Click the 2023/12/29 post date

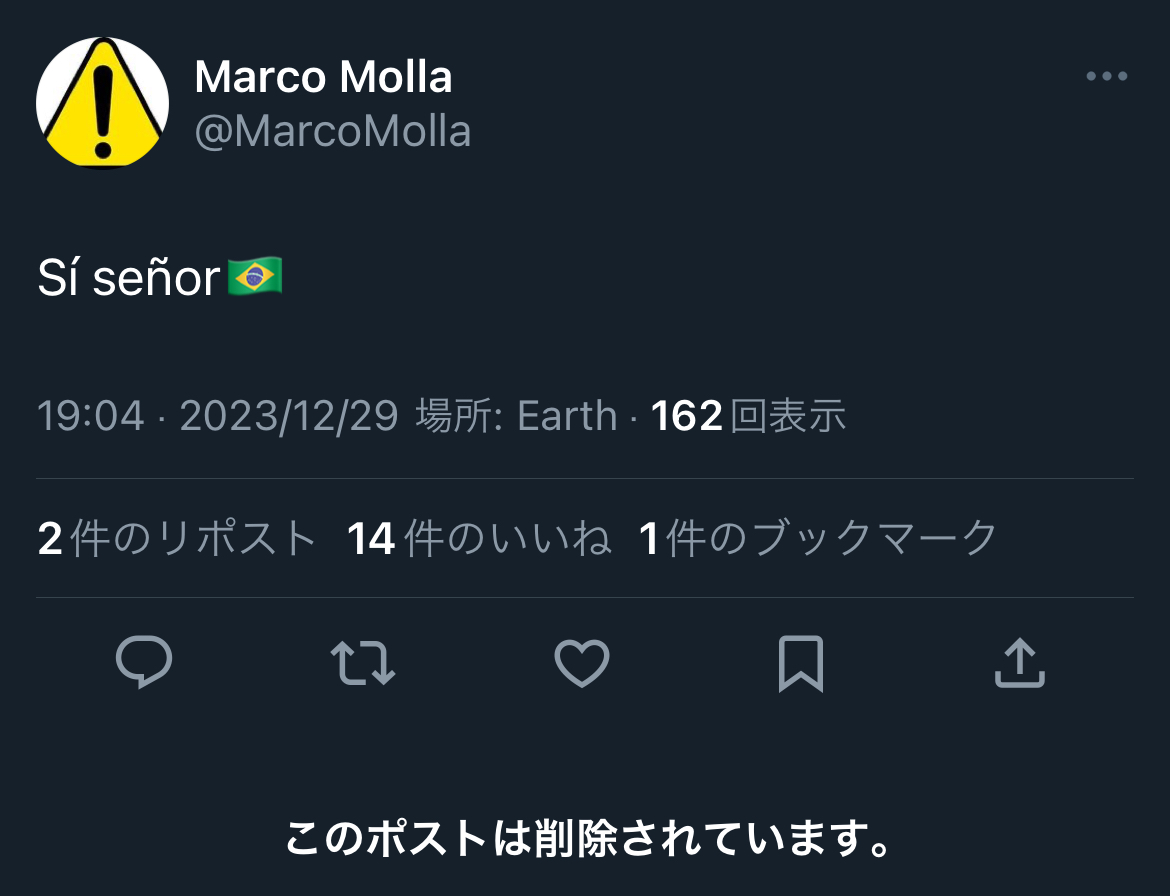(289, 415)
